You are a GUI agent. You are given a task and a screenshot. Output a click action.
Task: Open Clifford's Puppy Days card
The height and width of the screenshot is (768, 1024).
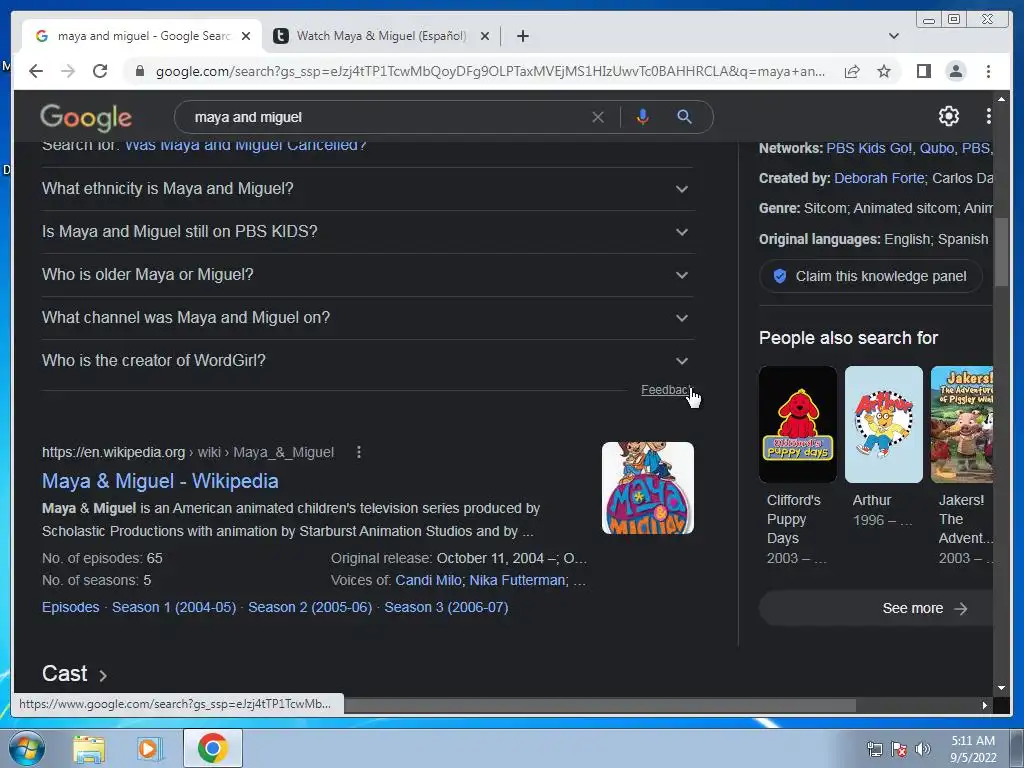[x=797, y=465]
